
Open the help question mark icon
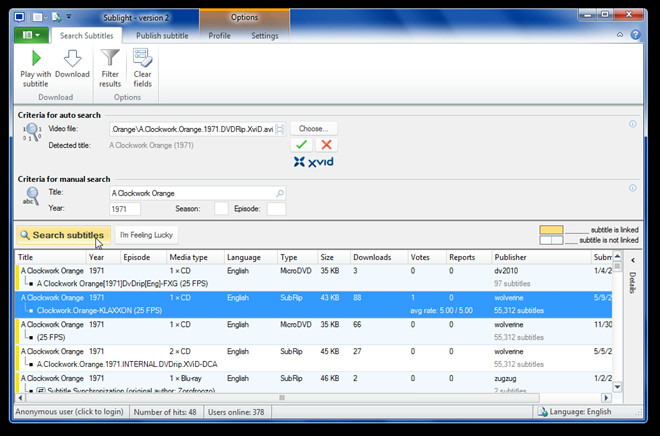tap(636, 35)
